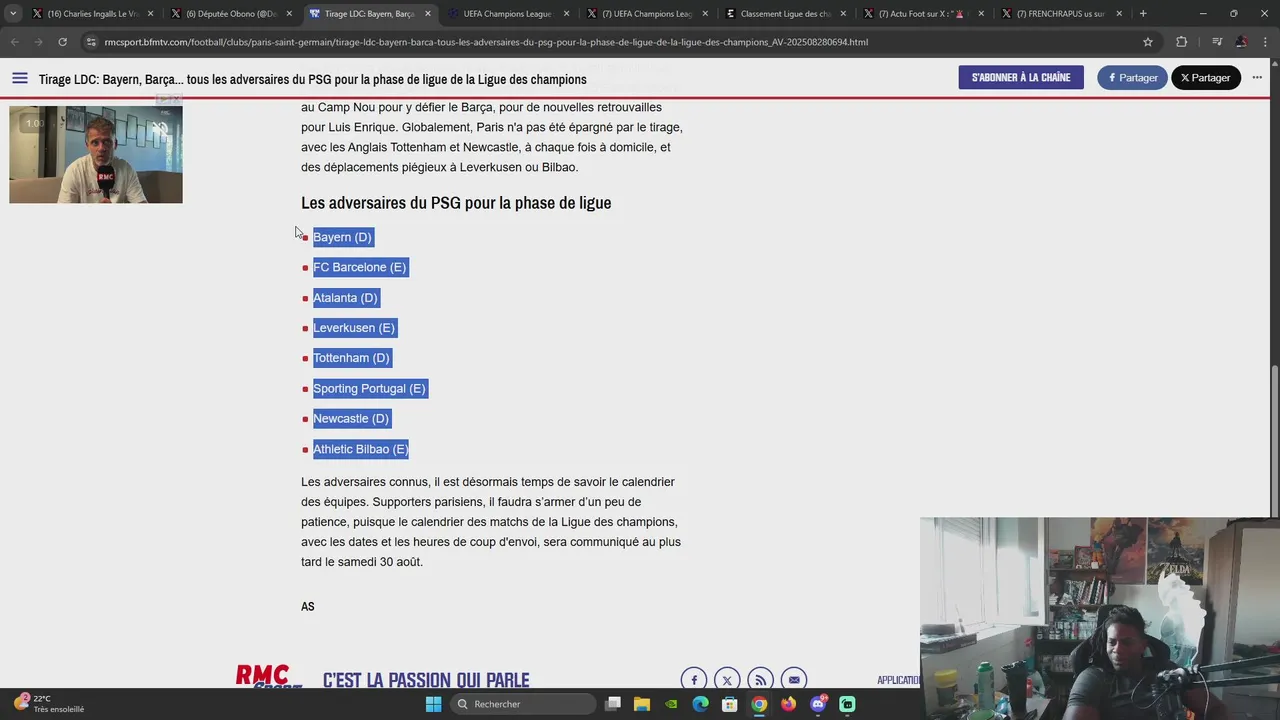Click the address bar URL field
The width and height of the screenshot is (1280, 720).
click(x=620, y=42)
